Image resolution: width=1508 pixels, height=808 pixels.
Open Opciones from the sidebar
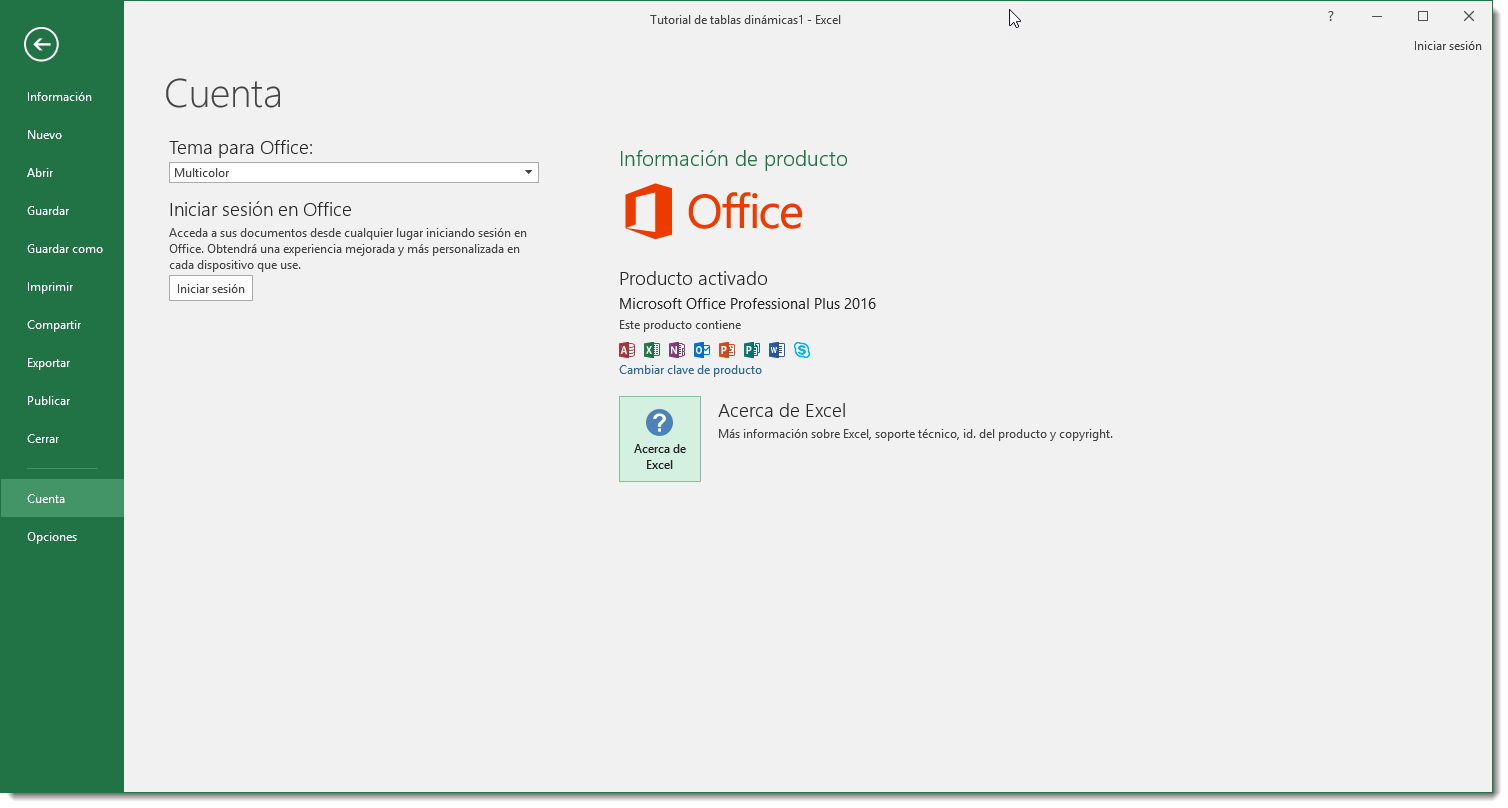coord(62,537)
